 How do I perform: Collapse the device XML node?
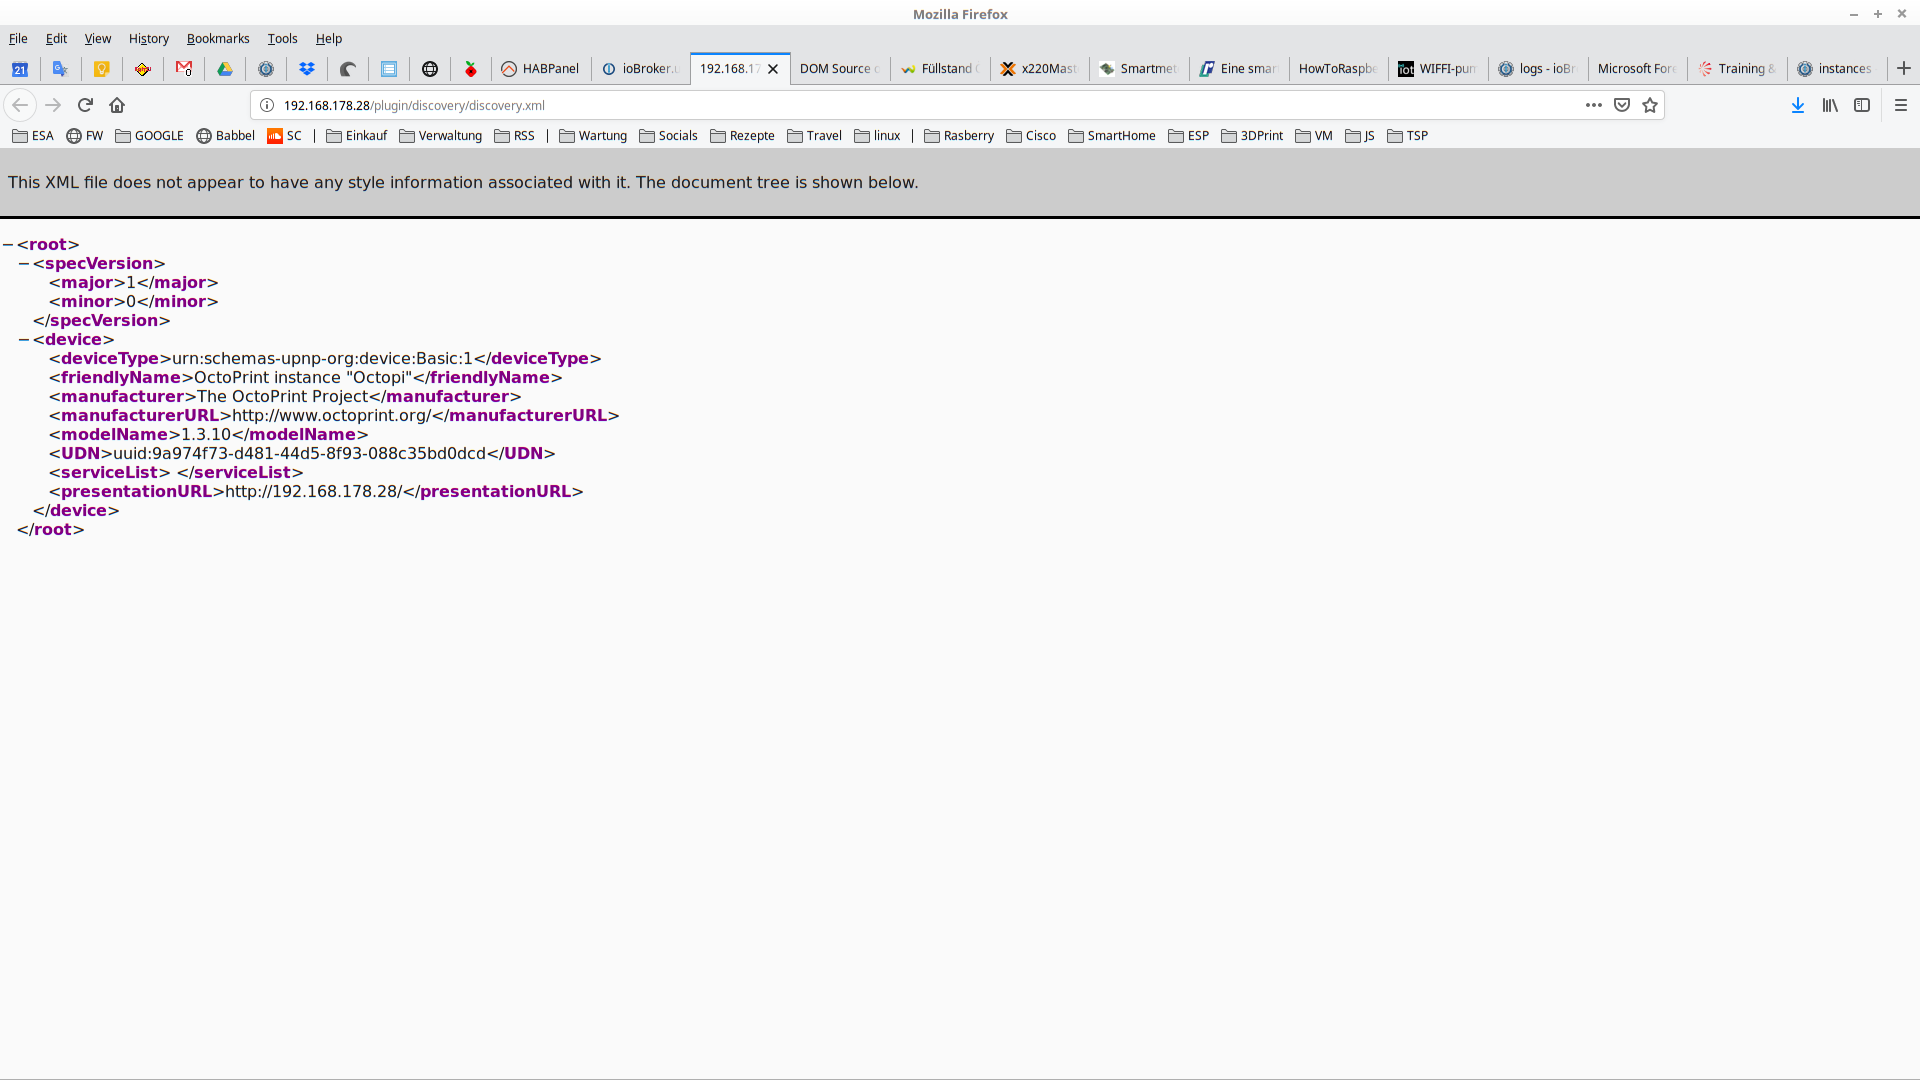[x=24, y=340]
